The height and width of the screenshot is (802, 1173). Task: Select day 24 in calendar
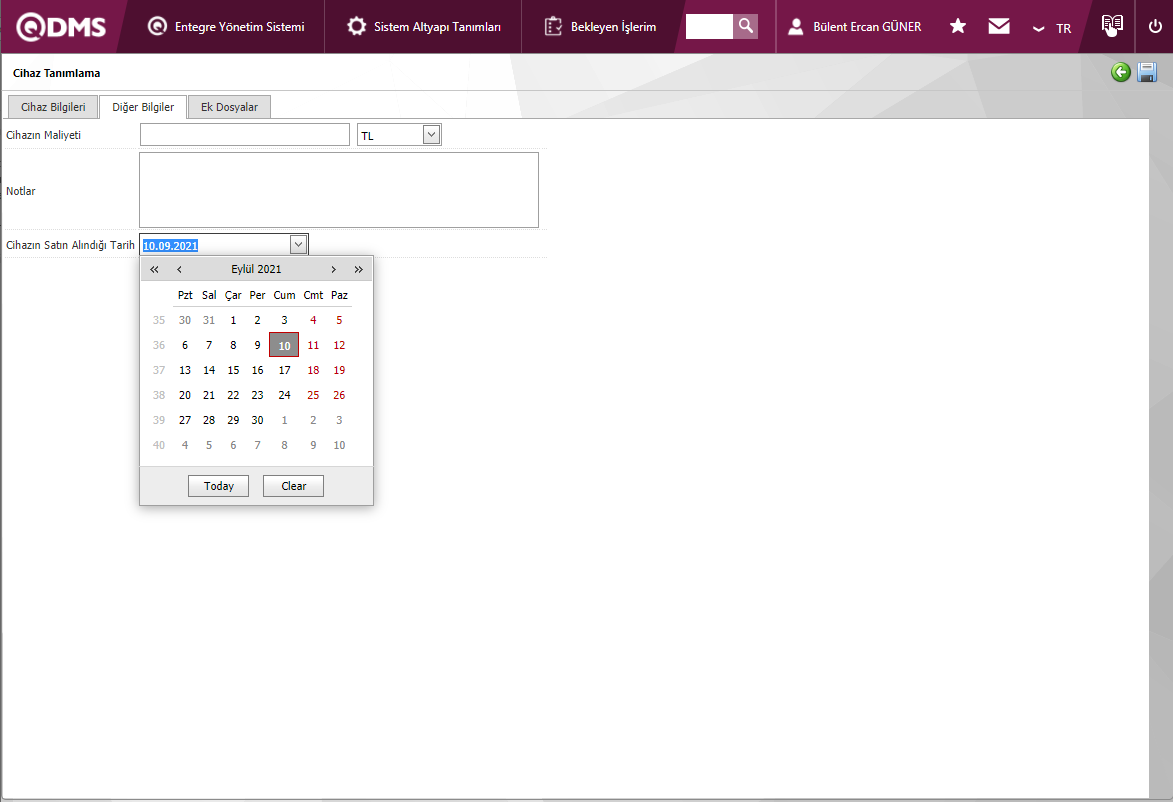click(x=284, y=395)
